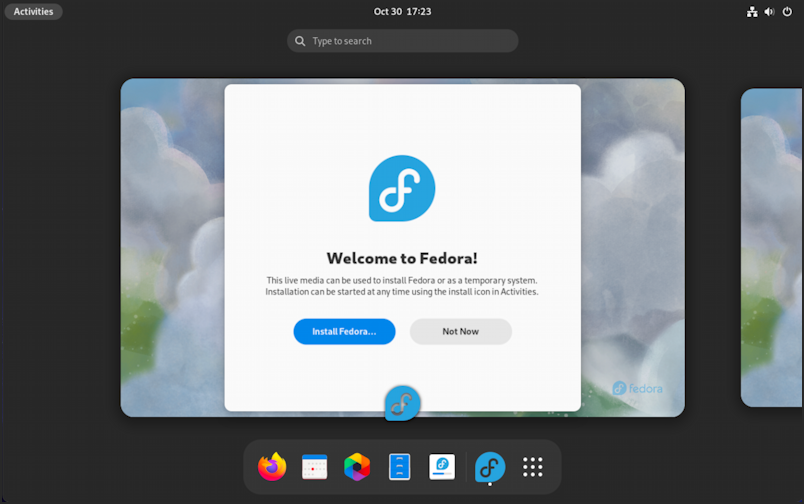Select the Welcome to Fedora window thumbnail
Viewport: 804px width, 504px height.
tap(403, 248)
